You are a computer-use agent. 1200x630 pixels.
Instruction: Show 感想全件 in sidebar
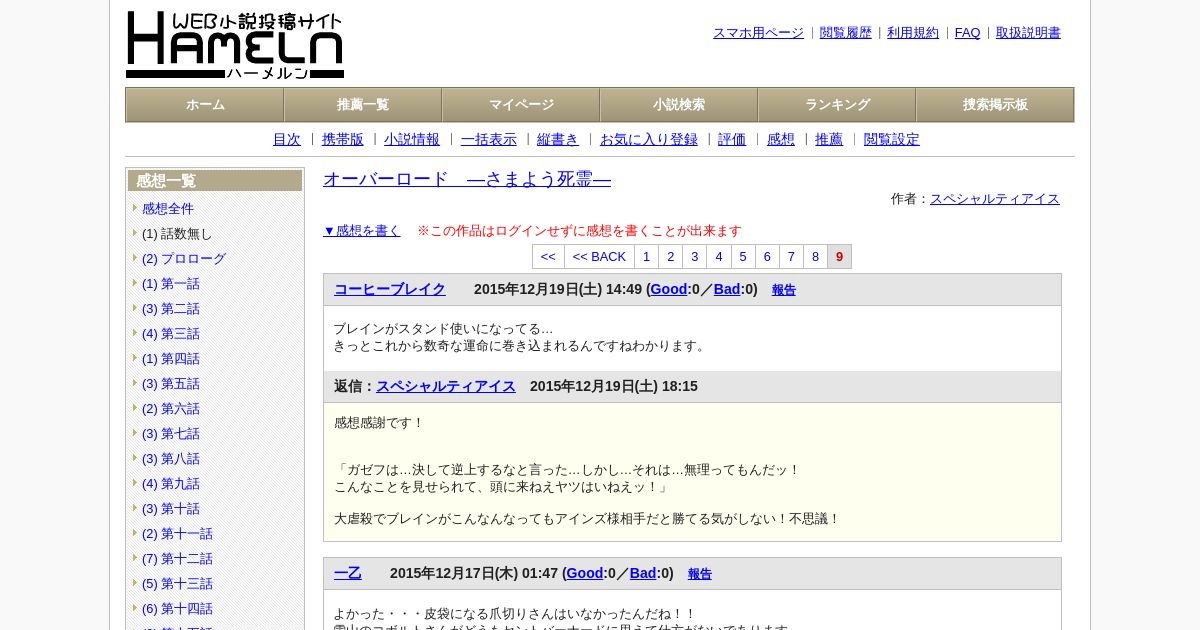pyautogui.click(x=168, y=209)
